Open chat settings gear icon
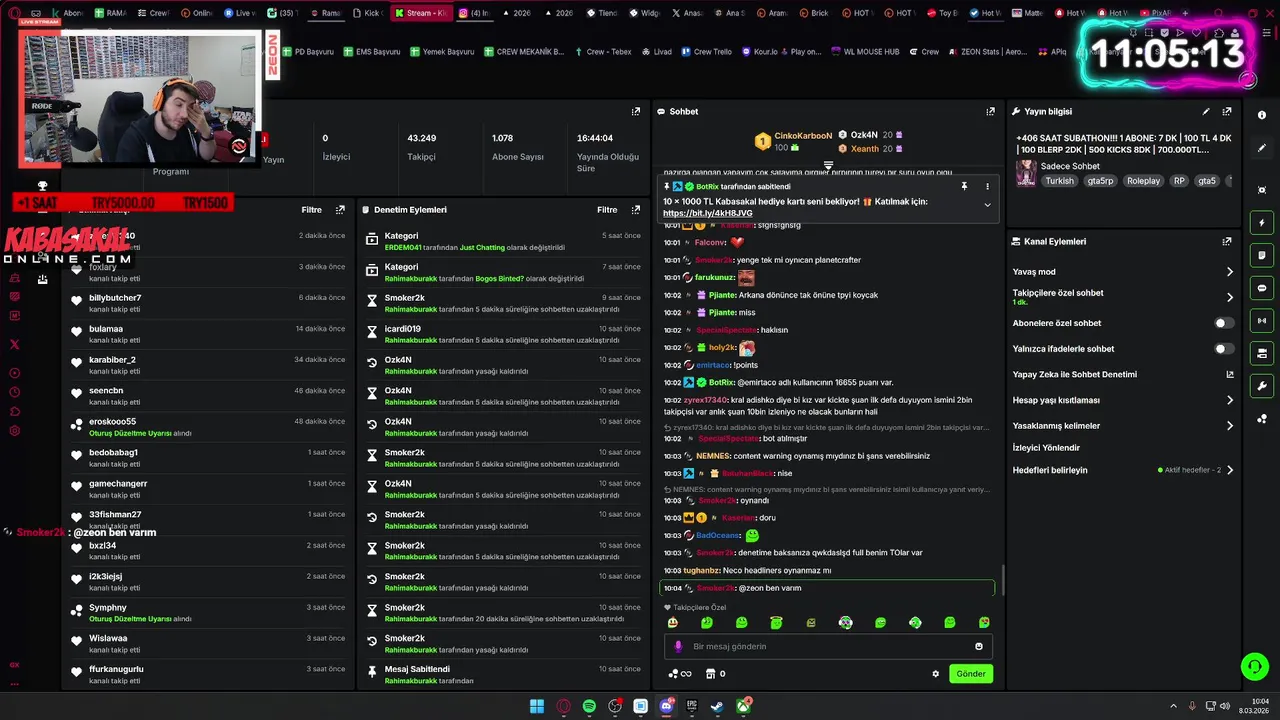Image resolution: width=1280 pixels, height=720 pixels. point(936,674)
